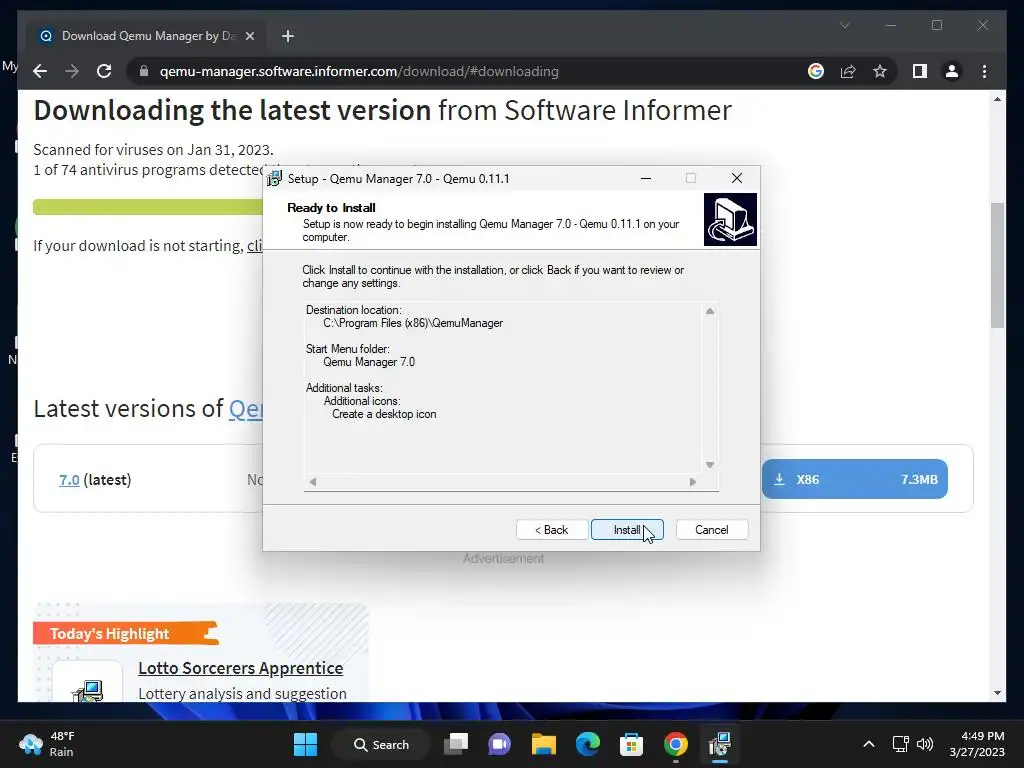Share this page via the share icon
Image resolution: width=1024 pixels, height=768 pixels.
click(x=848, y=71)
